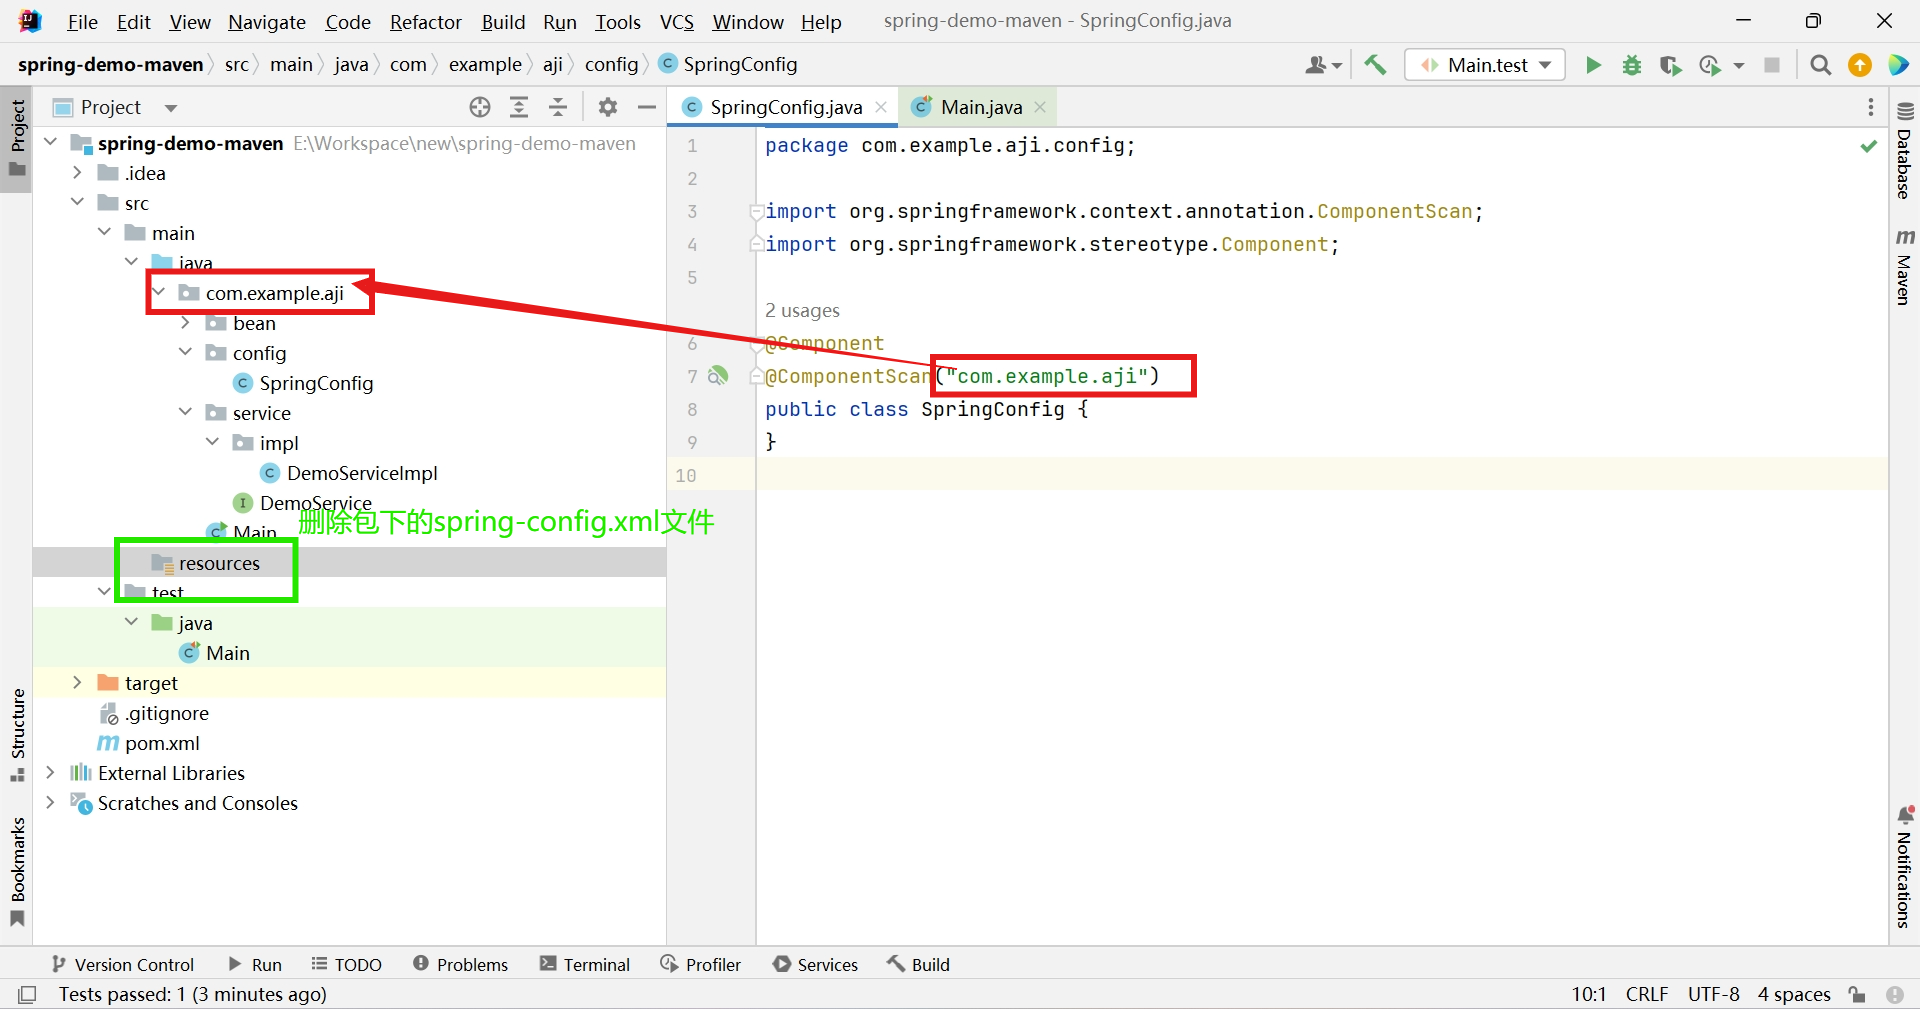Open the Maven tool window
The width and height of the screenshot is (1920, 1009).
tap(1904, 266)
